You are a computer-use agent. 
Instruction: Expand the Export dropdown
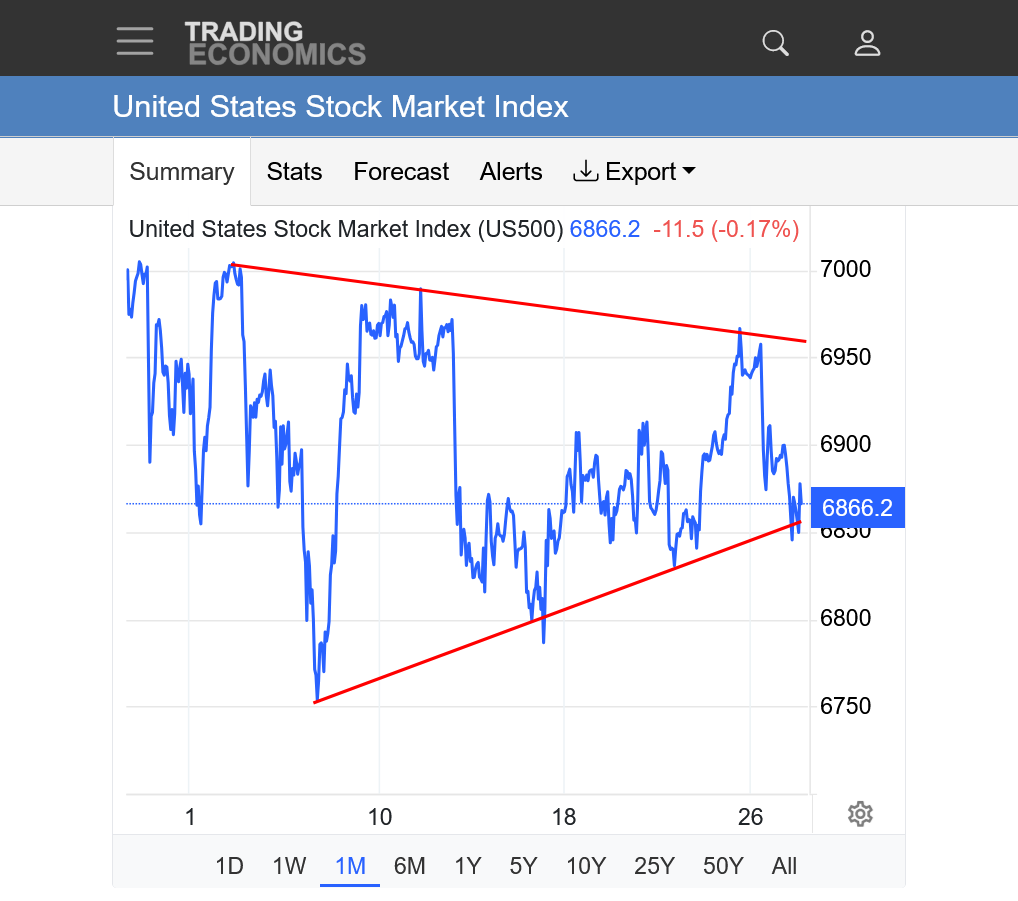pyautogui.click(x=634, y=172)
